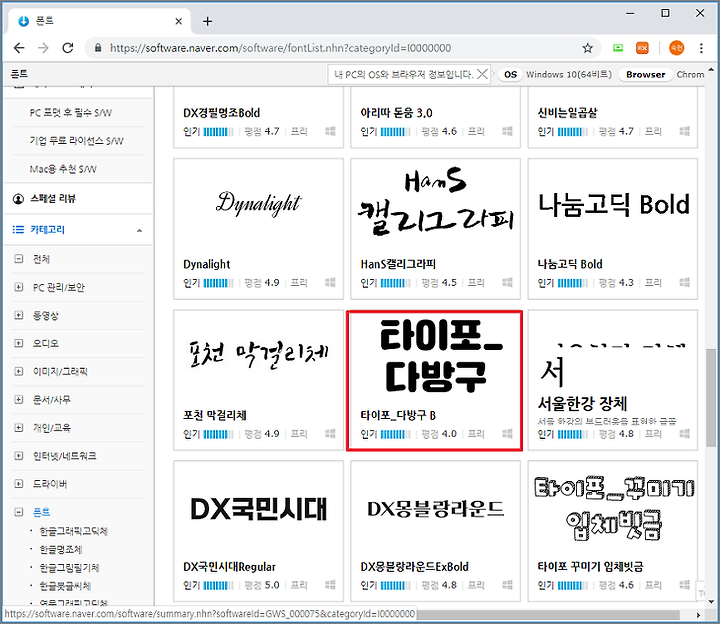The height and width of the screenshot is (624, 720).
Task: Select the 한글그래픽고딕체 subcategory
Action: [x=73, y=531]
